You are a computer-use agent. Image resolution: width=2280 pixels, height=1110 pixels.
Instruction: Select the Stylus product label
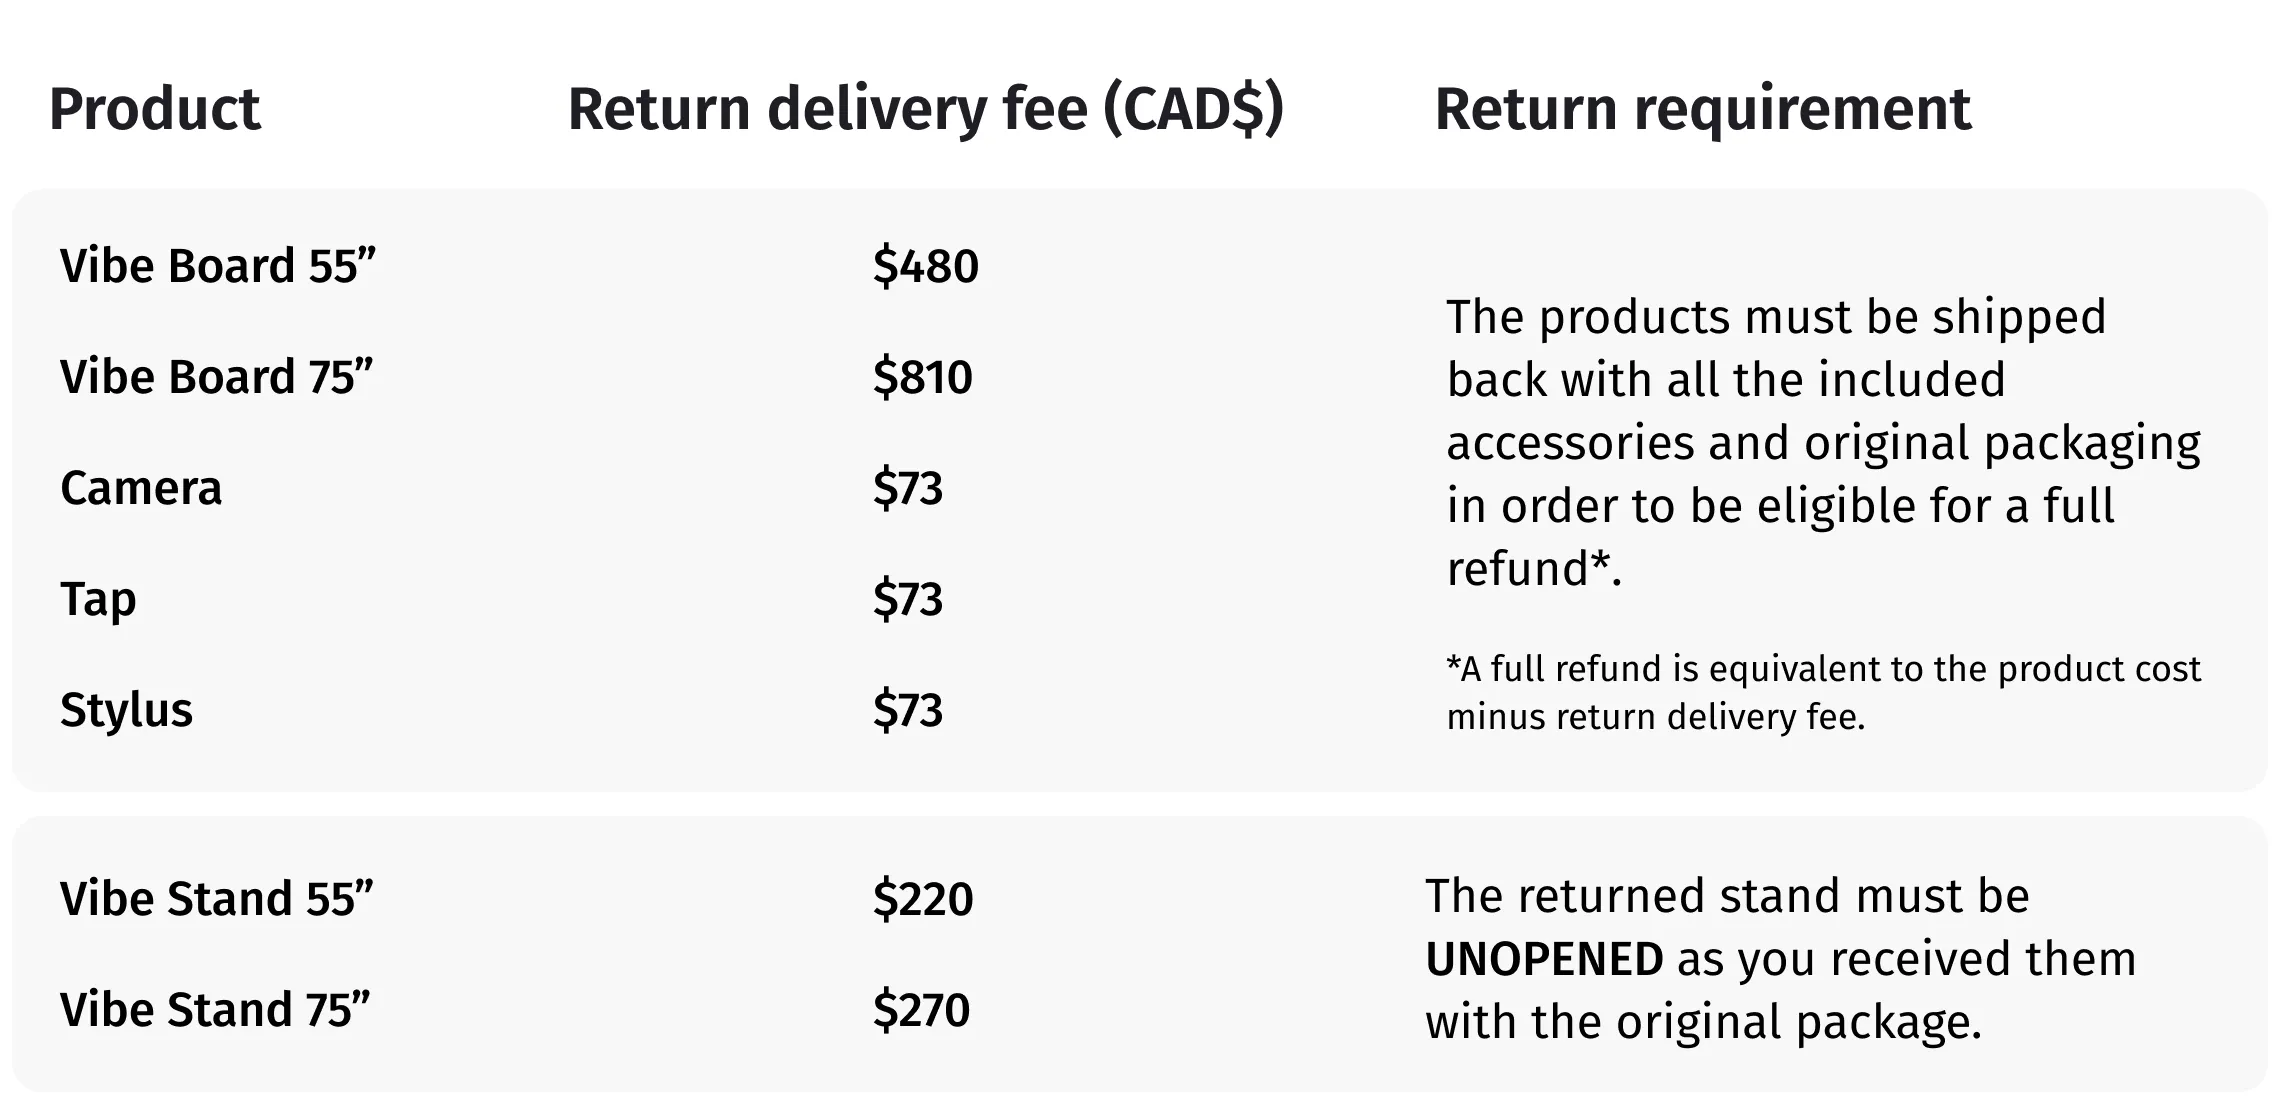tap(126, 711)
